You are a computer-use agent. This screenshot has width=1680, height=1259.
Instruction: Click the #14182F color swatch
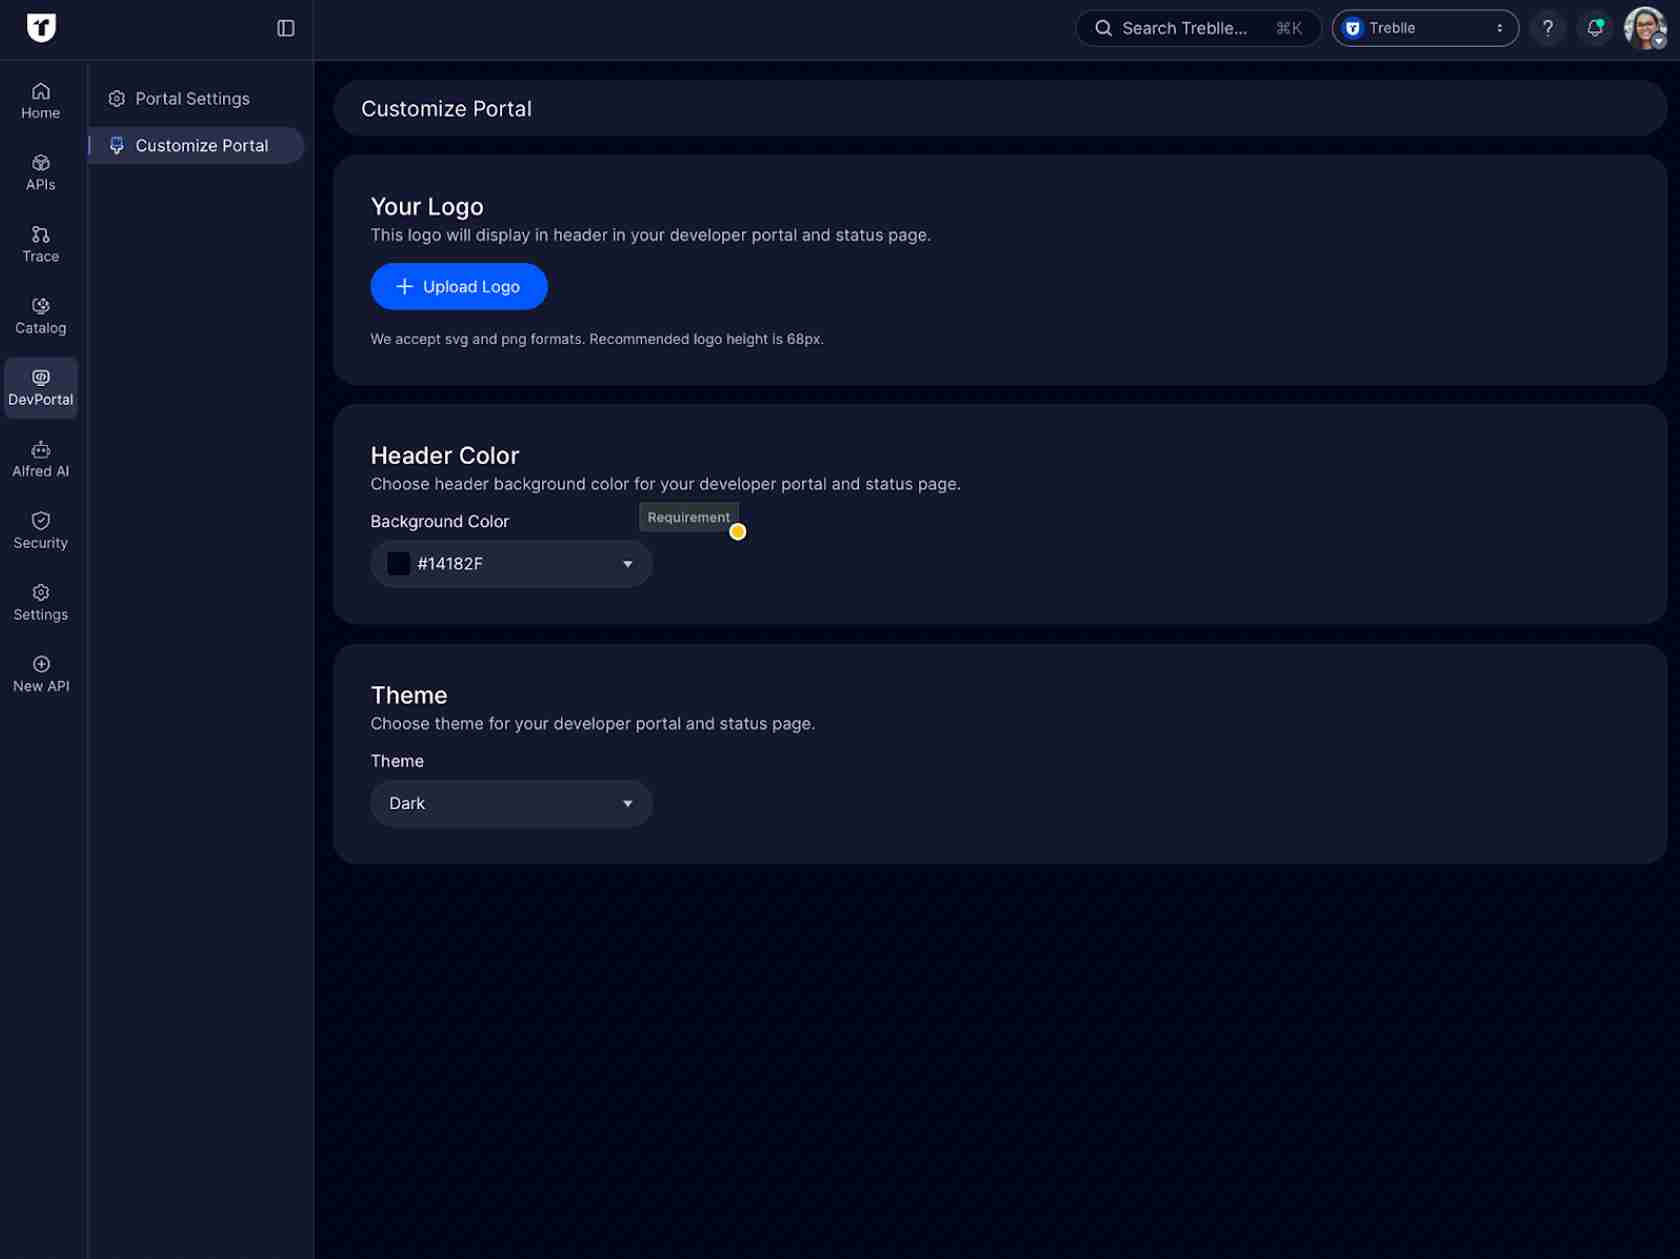point(398,563)
